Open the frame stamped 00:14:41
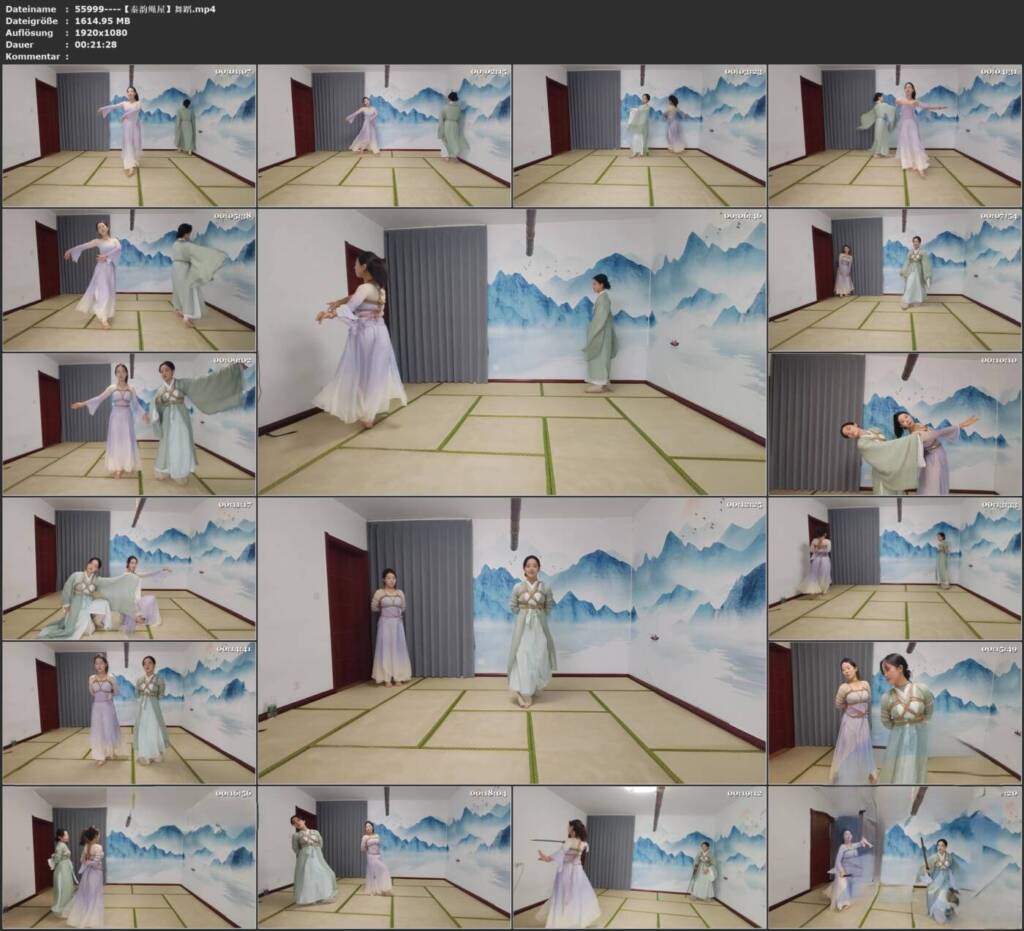Image resolution: width=1024 pixels, height=931 pixels. (129, 713)
